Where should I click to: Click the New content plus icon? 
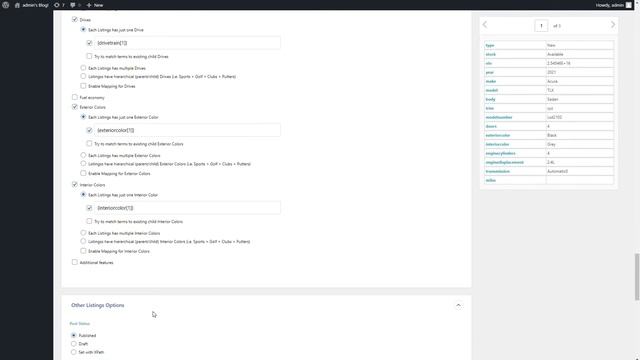[89, 5]
